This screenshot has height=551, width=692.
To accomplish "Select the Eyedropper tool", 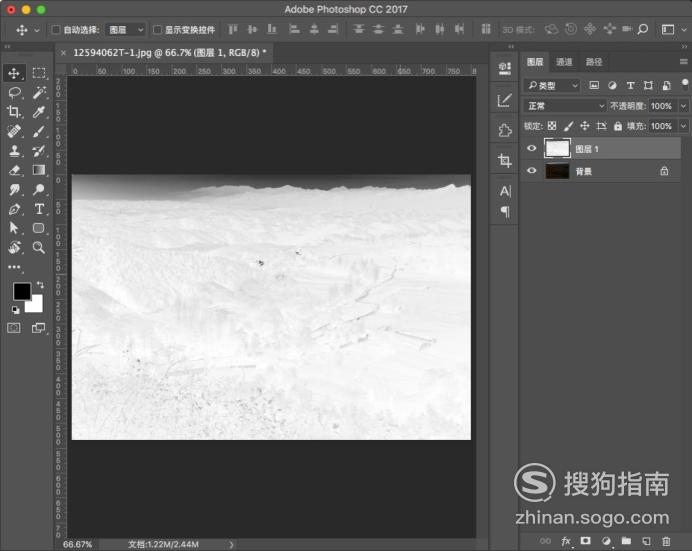I will point(39,112).
